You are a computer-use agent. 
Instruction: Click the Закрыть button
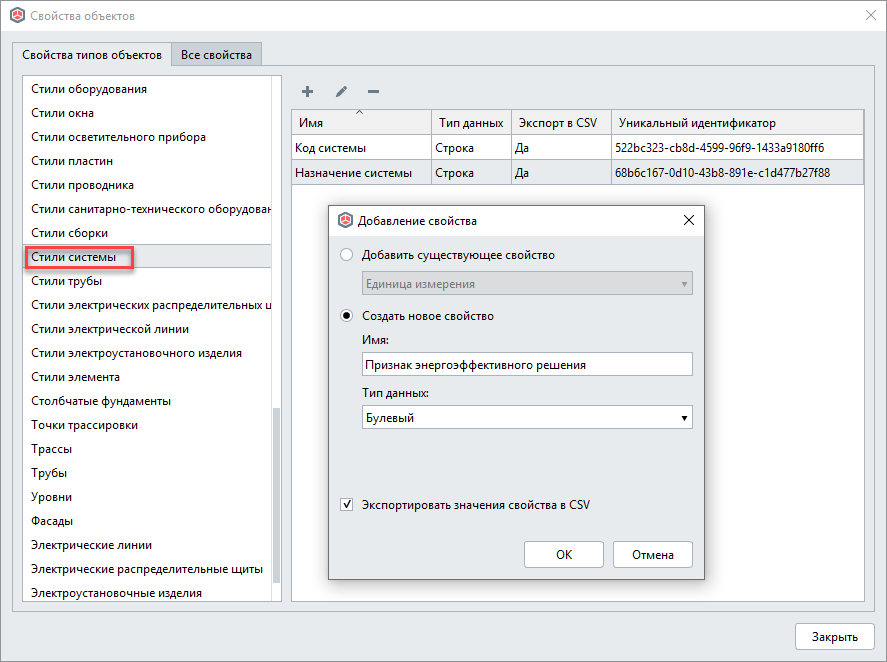click(x=834, y=637)
